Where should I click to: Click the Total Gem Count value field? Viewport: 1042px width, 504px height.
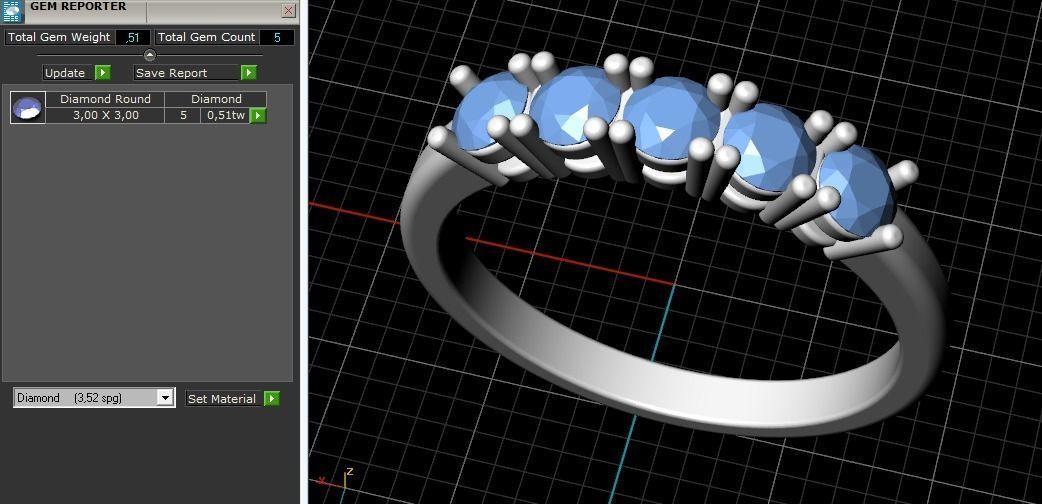276,37
